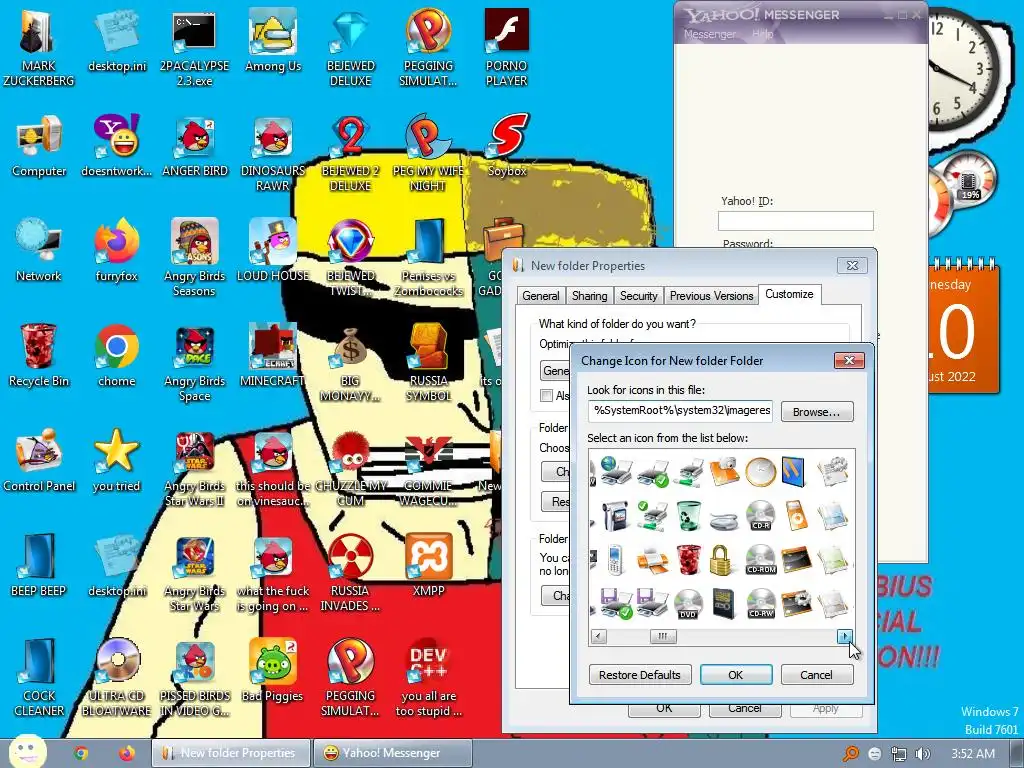Close the Change Icon dialog

(849, 360)
